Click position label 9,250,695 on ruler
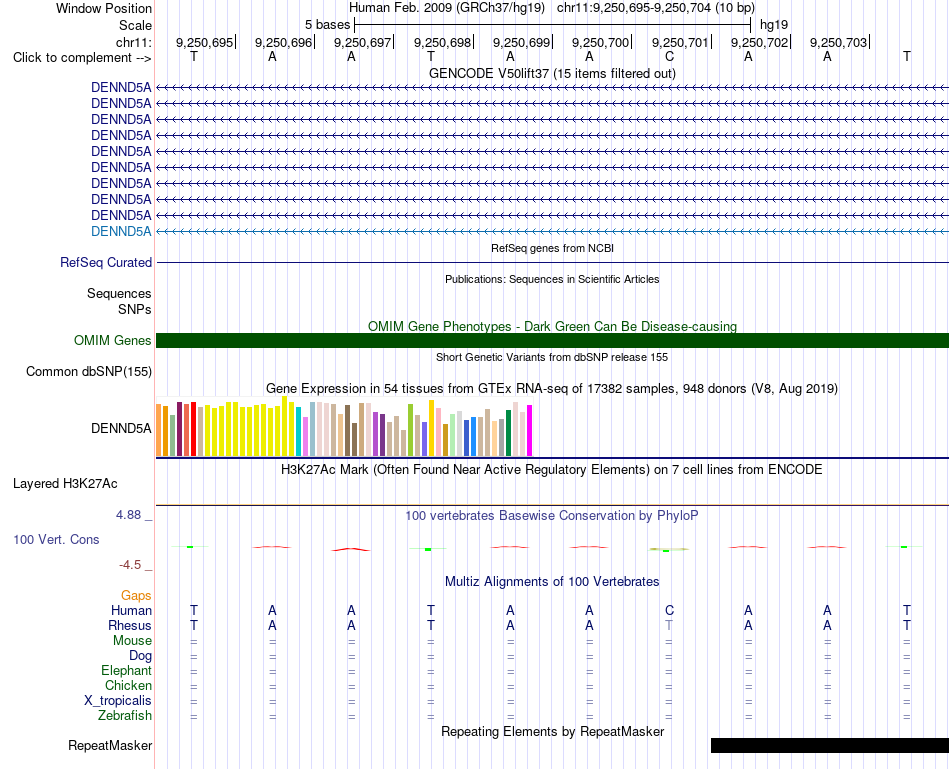950x769 pixels. tap(204, 42)
